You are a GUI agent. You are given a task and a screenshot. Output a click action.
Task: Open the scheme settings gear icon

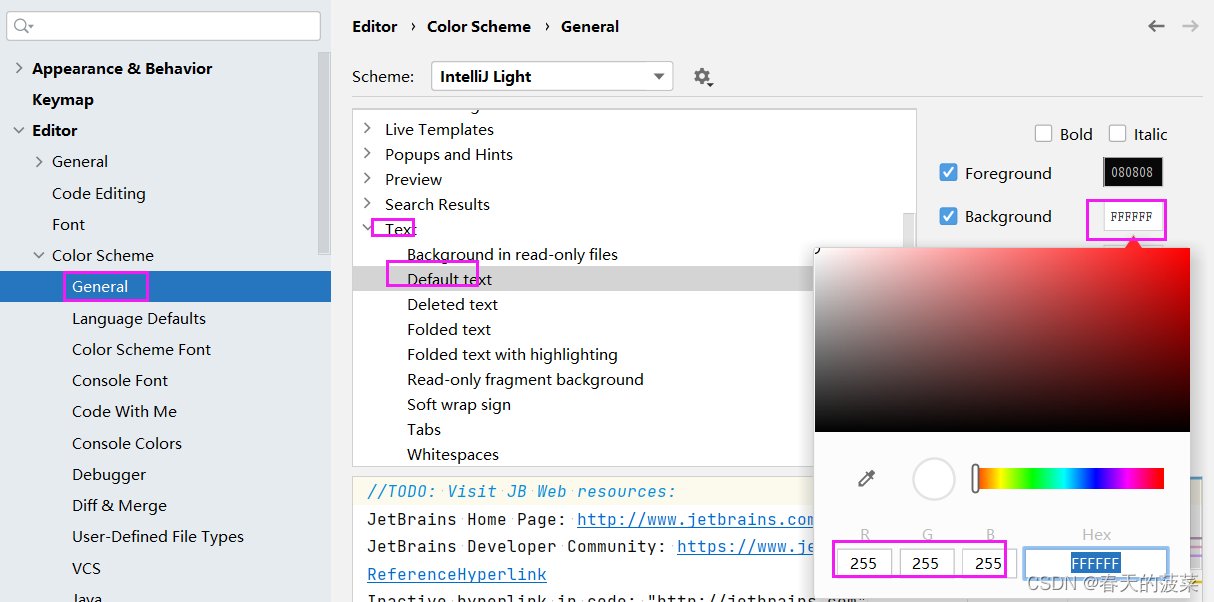tap(703, 76)
